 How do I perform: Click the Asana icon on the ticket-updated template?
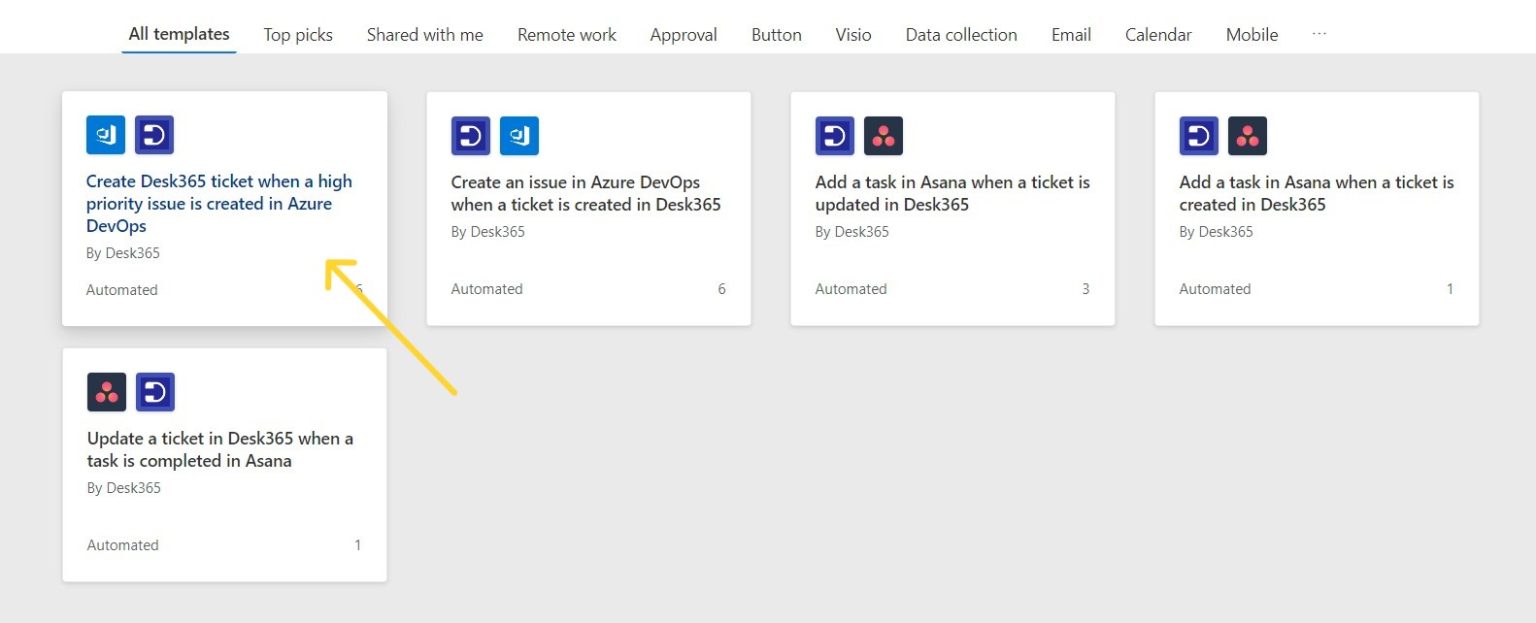coord(883,135)
